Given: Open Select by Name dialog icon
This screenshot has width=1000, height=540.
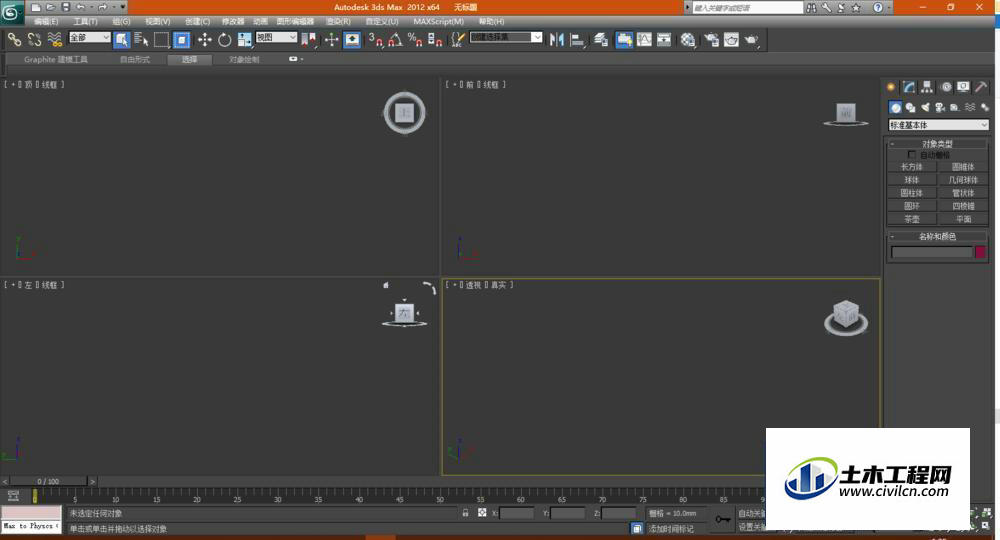Looking at the screenshot, I should tap(142, 40).
